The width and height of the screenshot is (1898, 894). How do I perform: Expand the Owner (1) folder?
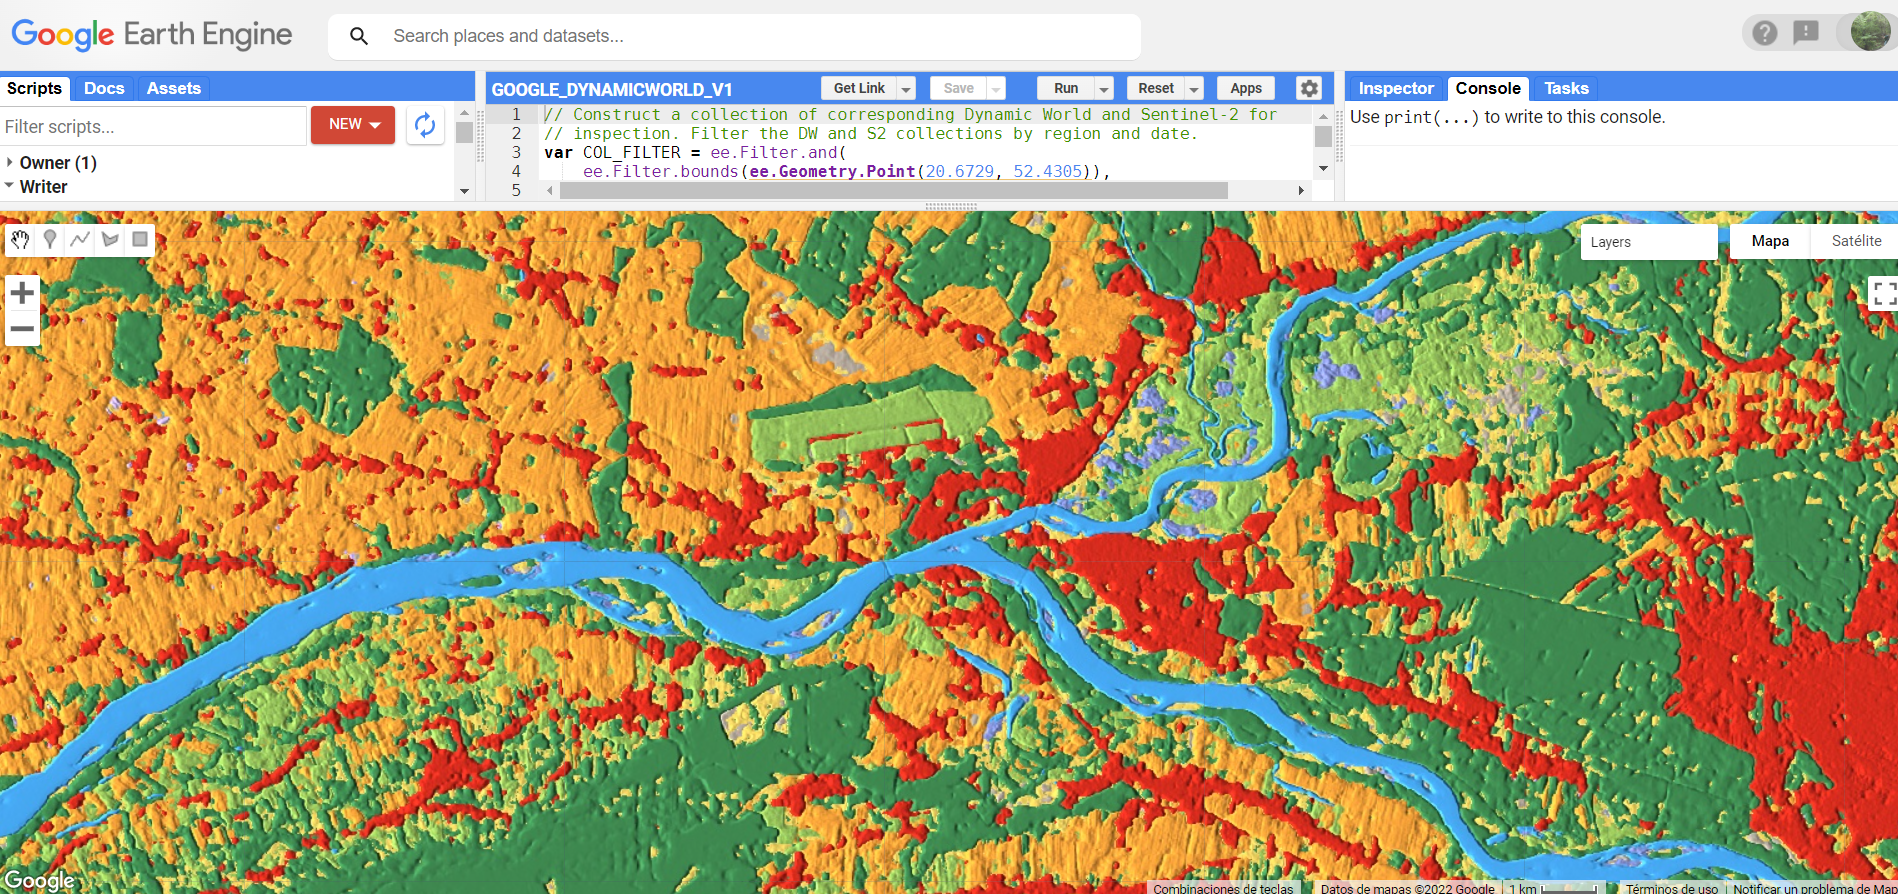(x=10, y=162)
